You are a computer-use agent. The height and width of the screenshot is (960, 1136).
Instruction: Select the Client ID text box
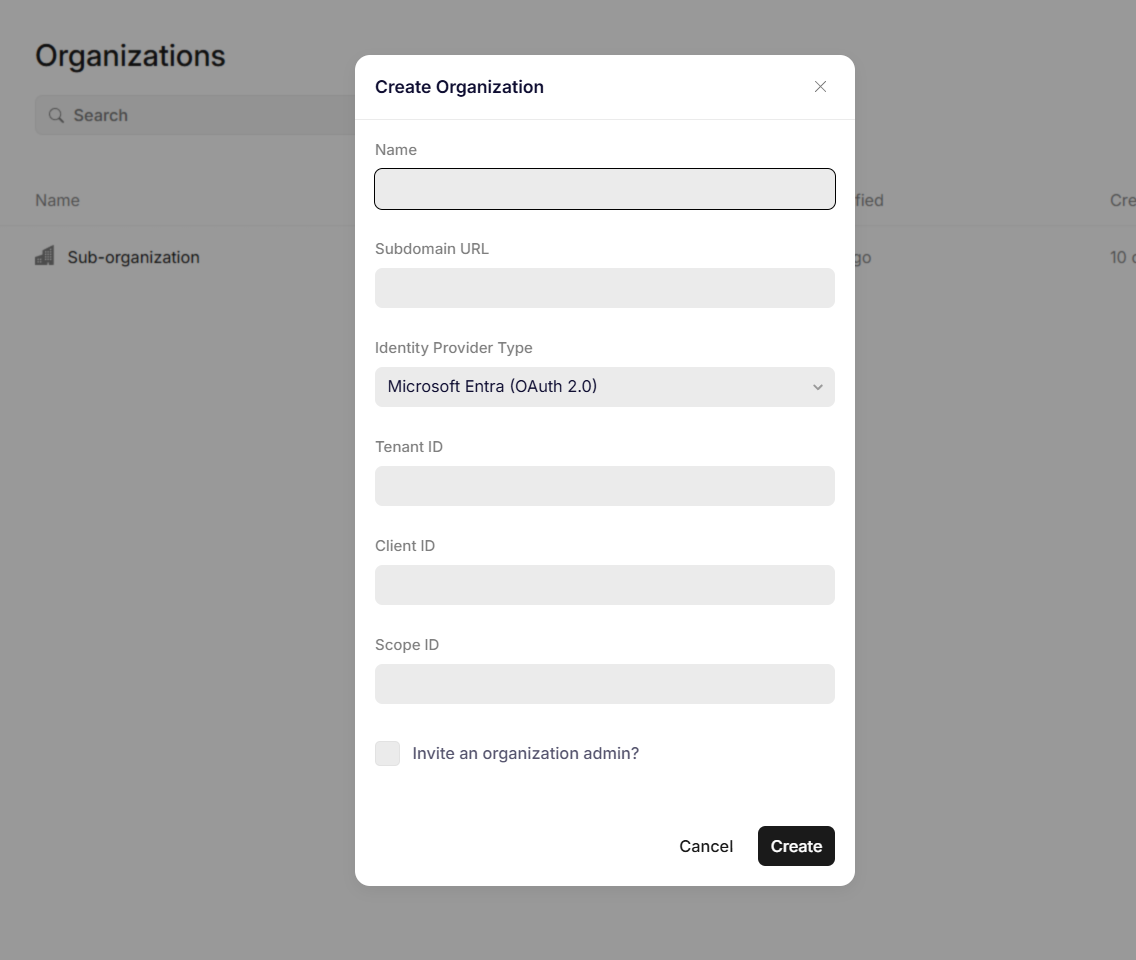(605, 585)
